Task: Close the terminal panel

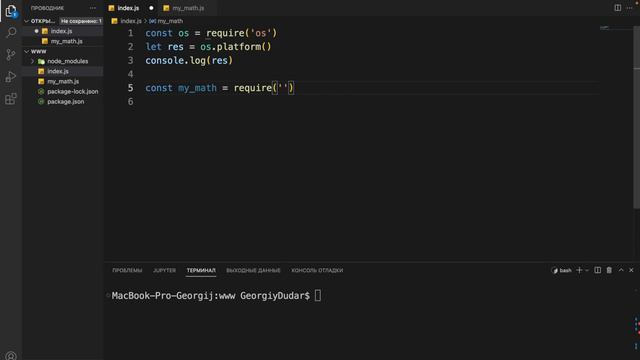Action: (x=631, y=270)
